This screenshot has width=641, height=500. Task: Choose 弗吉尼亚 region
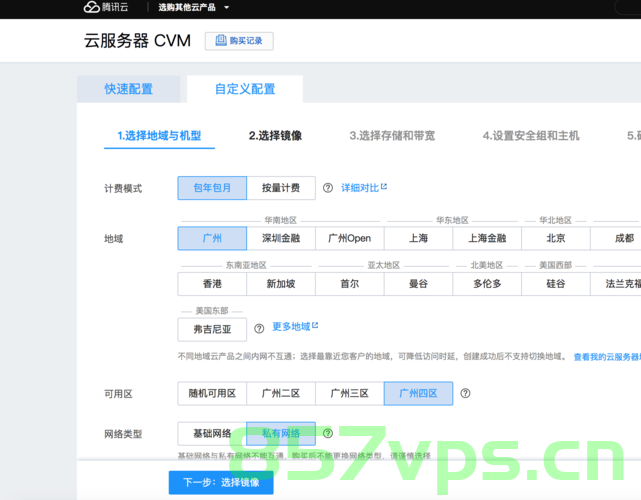(212, 329)
